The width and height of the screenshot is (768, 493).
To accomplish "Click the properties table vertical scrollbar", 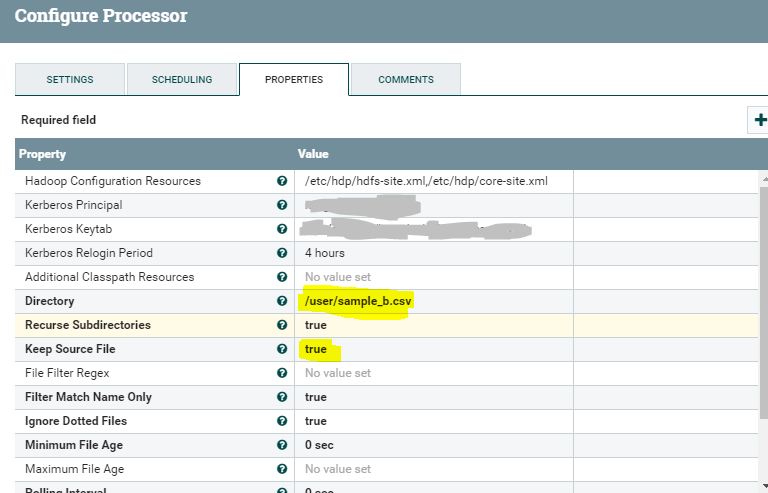I will click(763, 330).
